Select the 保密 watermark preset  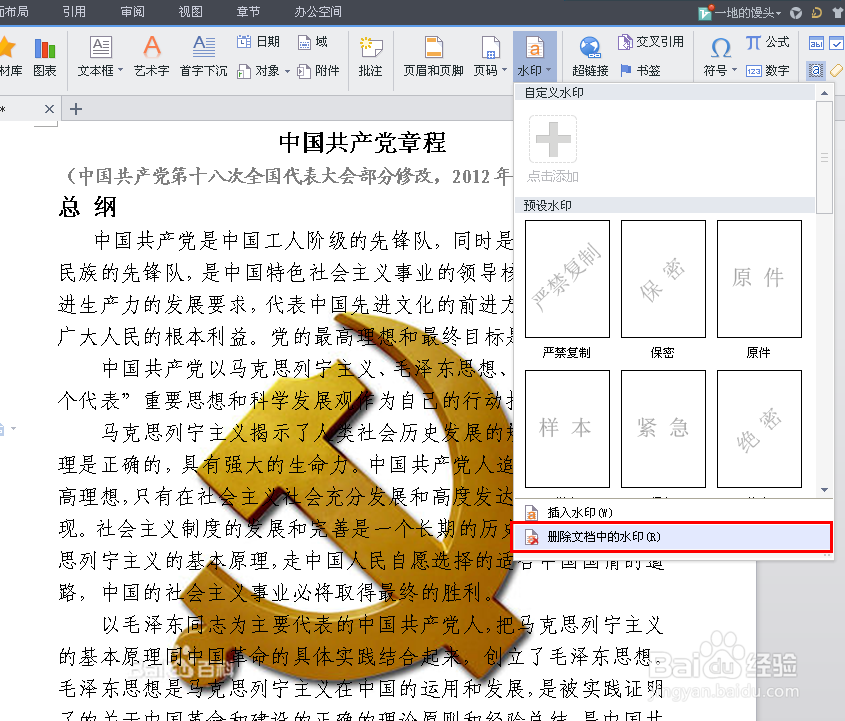(x=663, y=278)
